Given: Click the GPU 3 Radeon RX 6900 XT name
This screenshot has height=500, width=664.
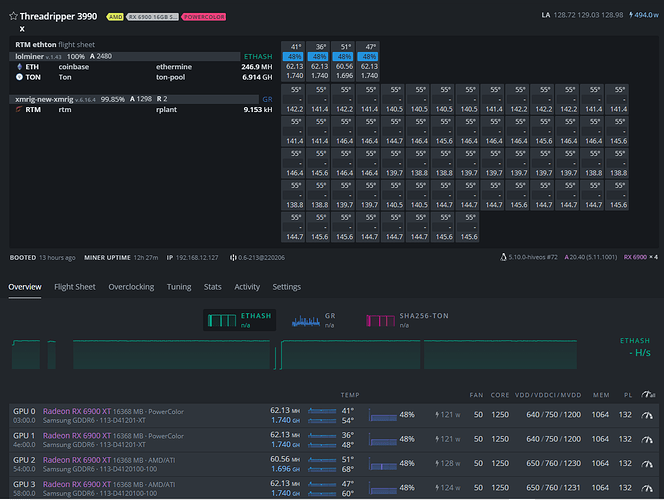Looking at the screenshot, I should coord(77,484).
